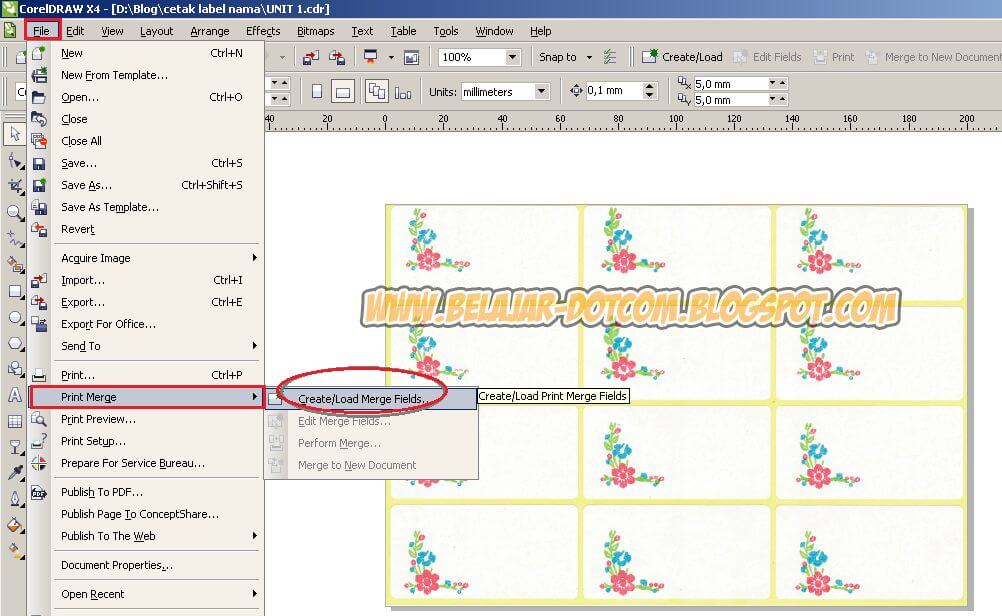Set page to Landscape orientation
The image size is (1002, 616).
tap(343, 91)
